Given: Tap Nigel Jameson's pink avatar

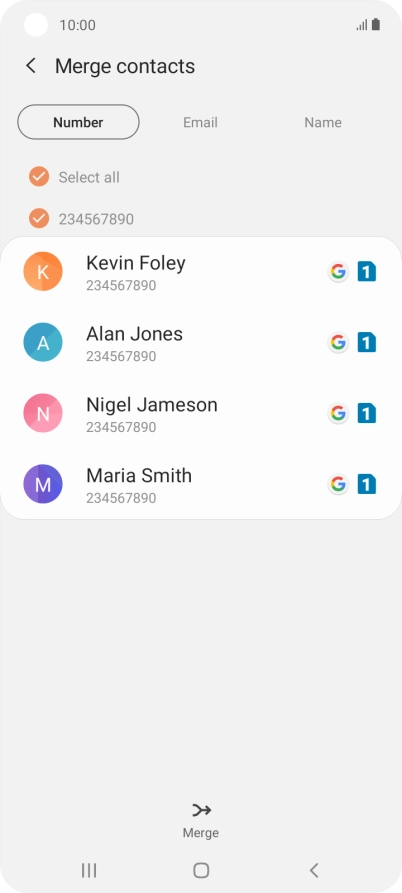Looking at the screenshot, I should [43, 413].
